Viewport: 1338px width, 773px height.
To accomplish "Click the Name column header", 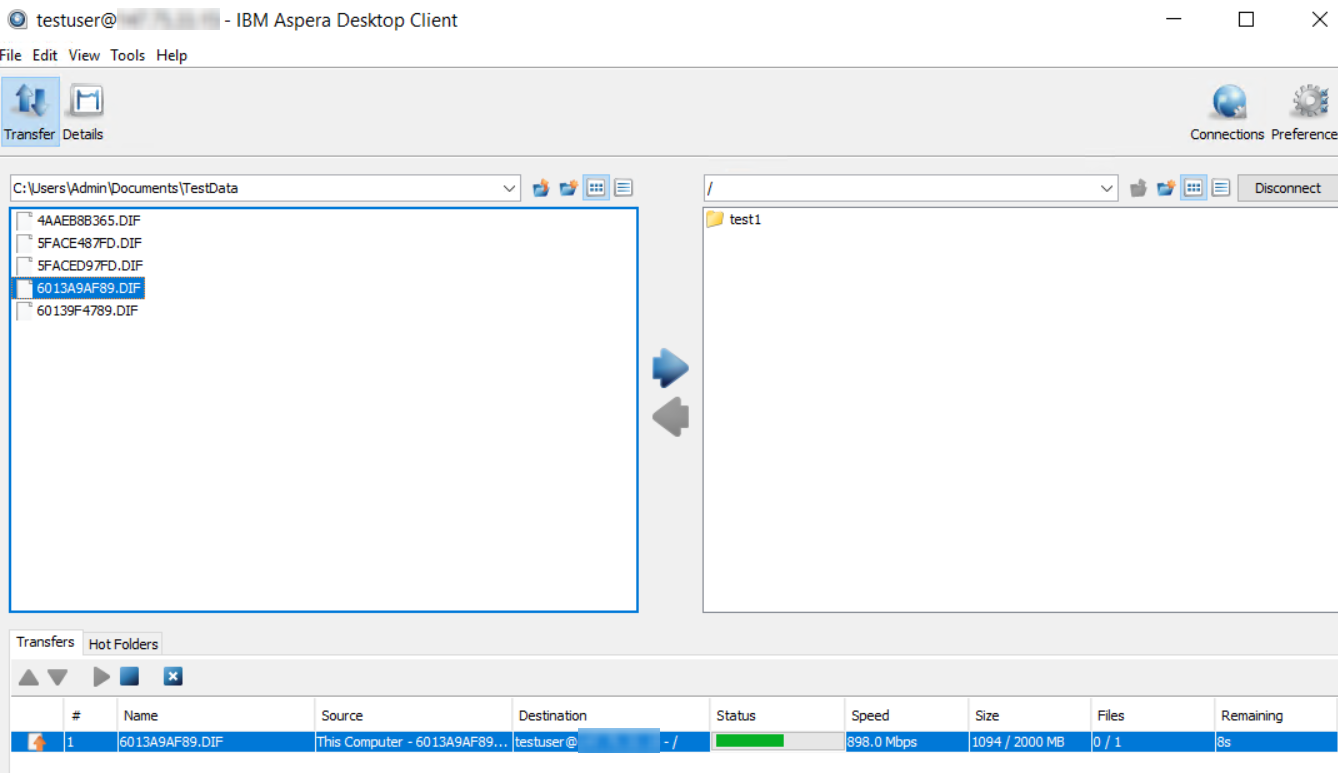I will (216, 715).
